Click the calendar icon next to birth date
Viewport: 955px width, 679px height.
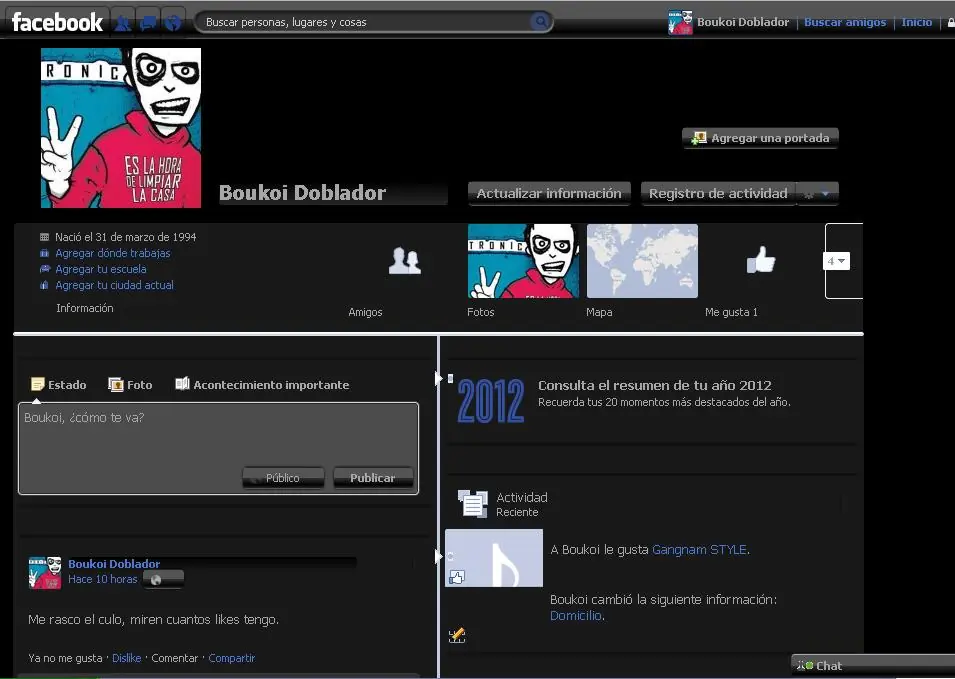(x=44, y=237)
